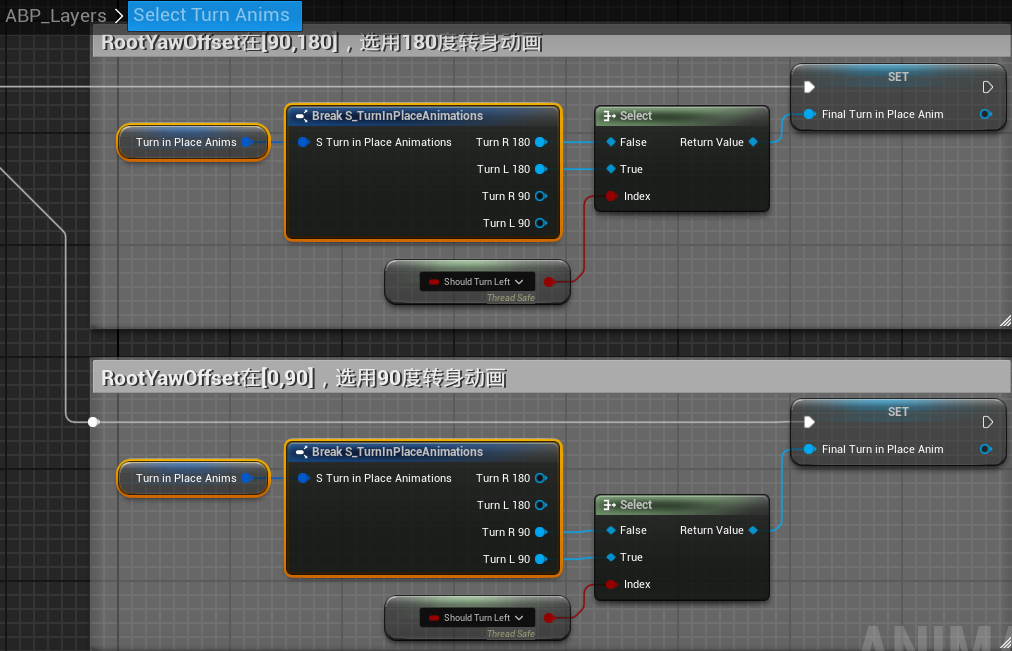Click False pin on lower Select node

click(x=611, y=530)
